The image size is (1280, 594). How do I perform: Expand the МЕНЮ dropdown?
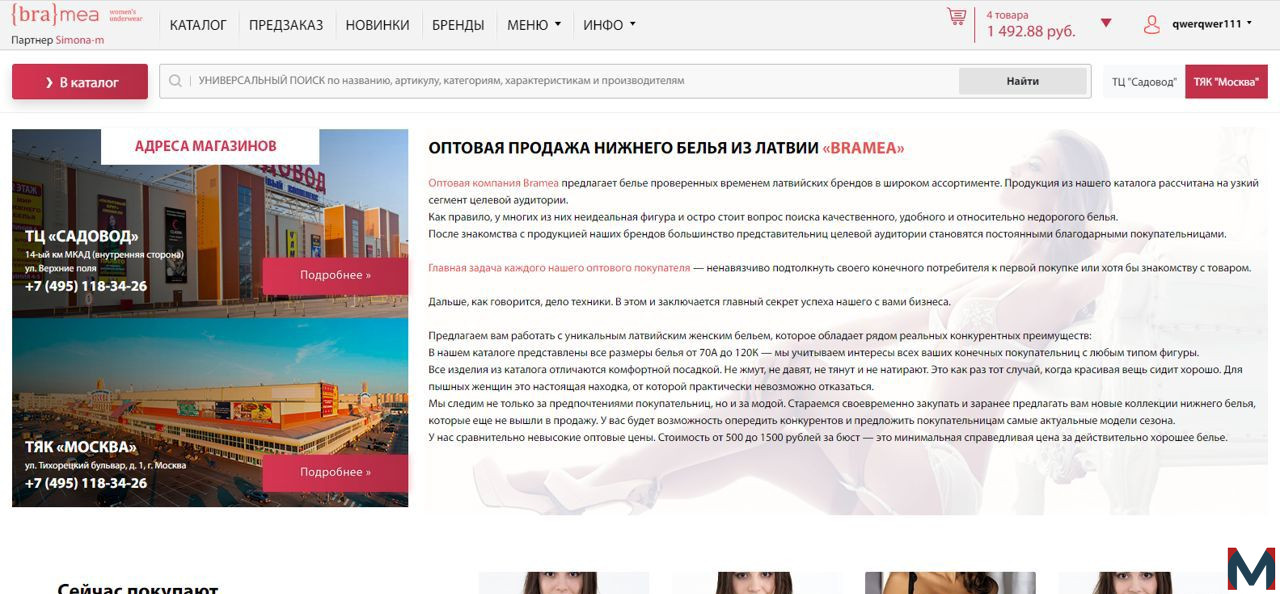[x=534, y=25]
